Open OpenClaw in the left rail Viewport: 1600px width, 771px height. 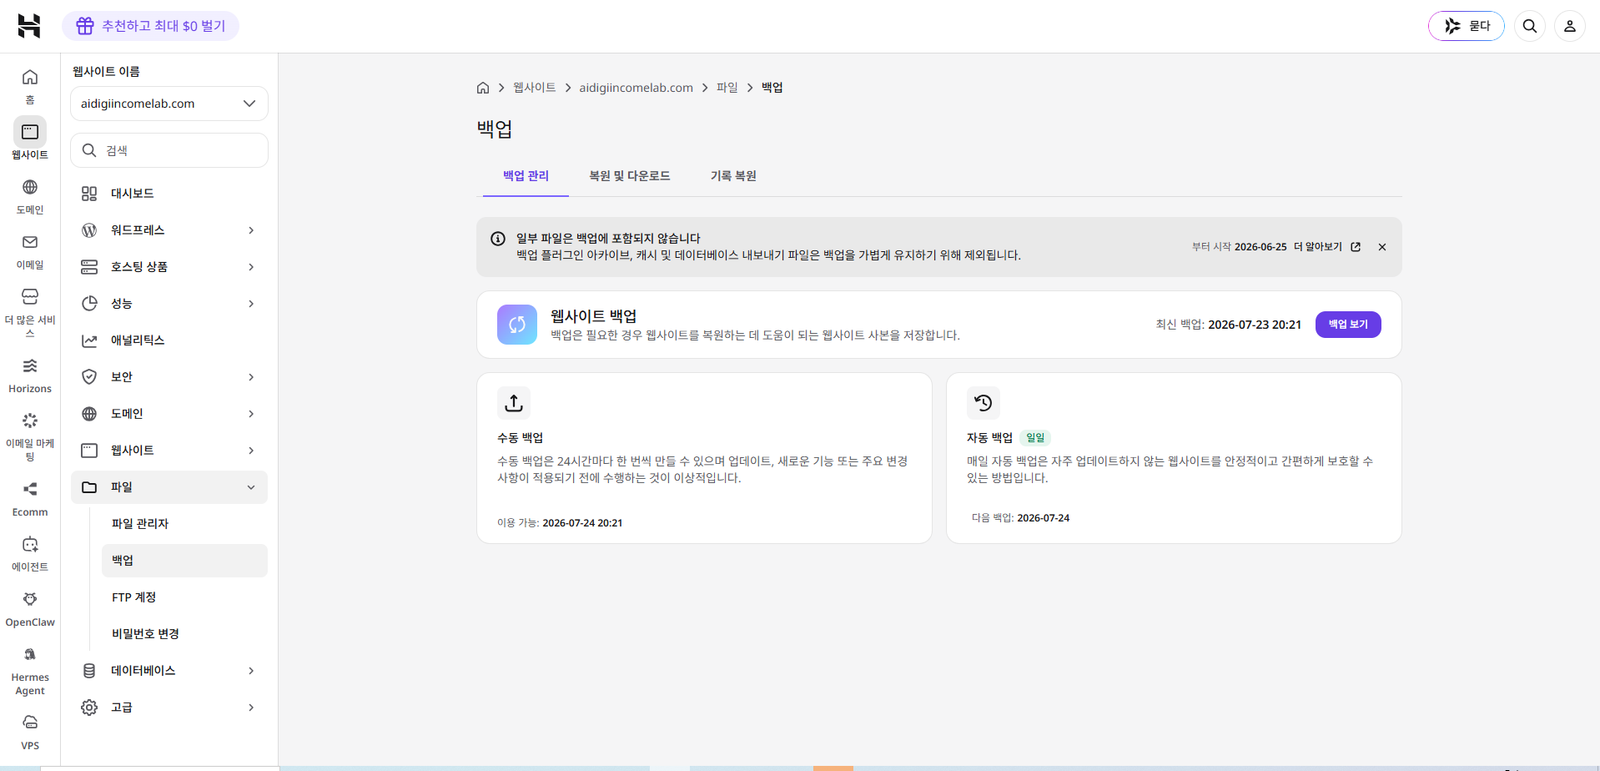tap(30, 608)
